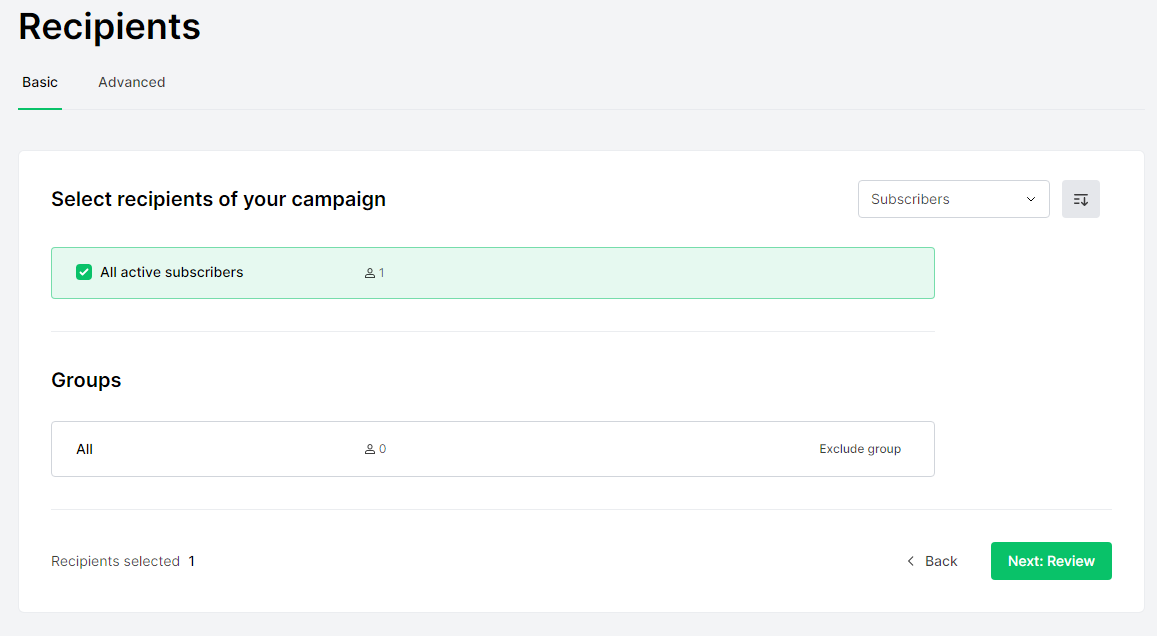This screenshot has height=636, width=1157.
Task: Click the green checkmark icon
Action: tap(84, 272)
